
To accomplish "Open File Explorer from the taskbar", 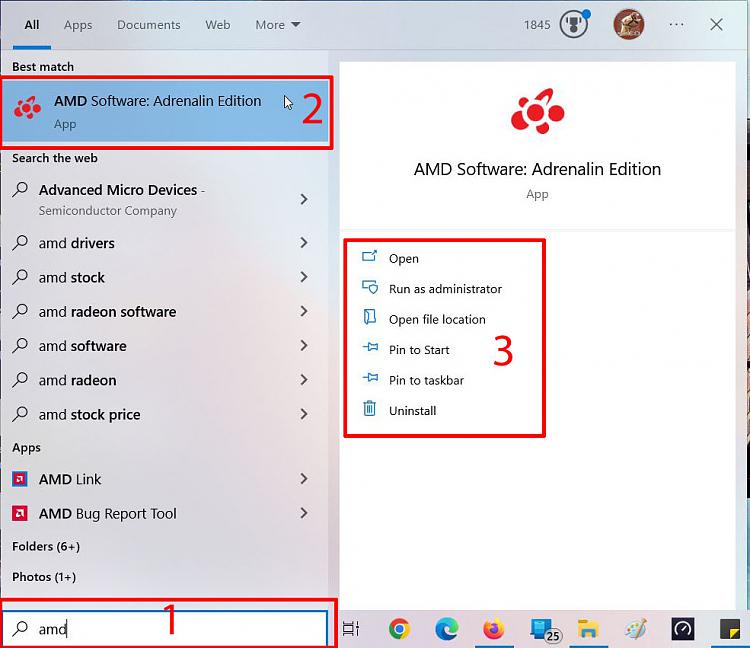I will [x=588, y=629].
